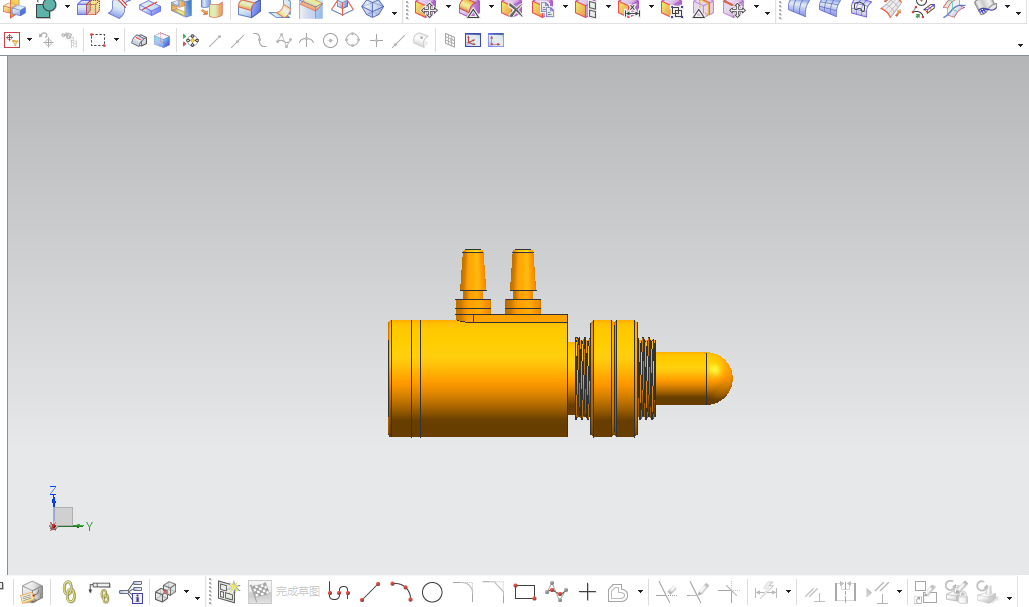
Task: Toggle the Arc Center snap option
Action: click(x=330, y=41)
